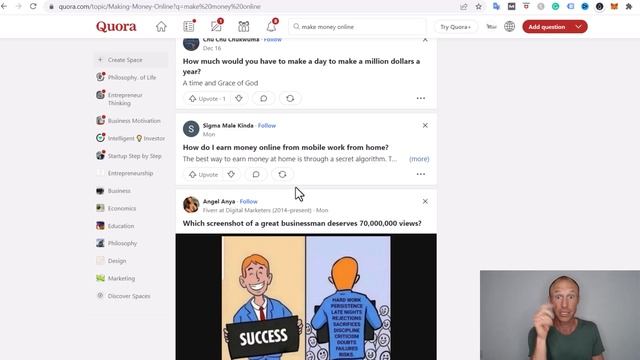Follow Angel Anya
This screenshot has height=360, width=640.
coord(249,202)
